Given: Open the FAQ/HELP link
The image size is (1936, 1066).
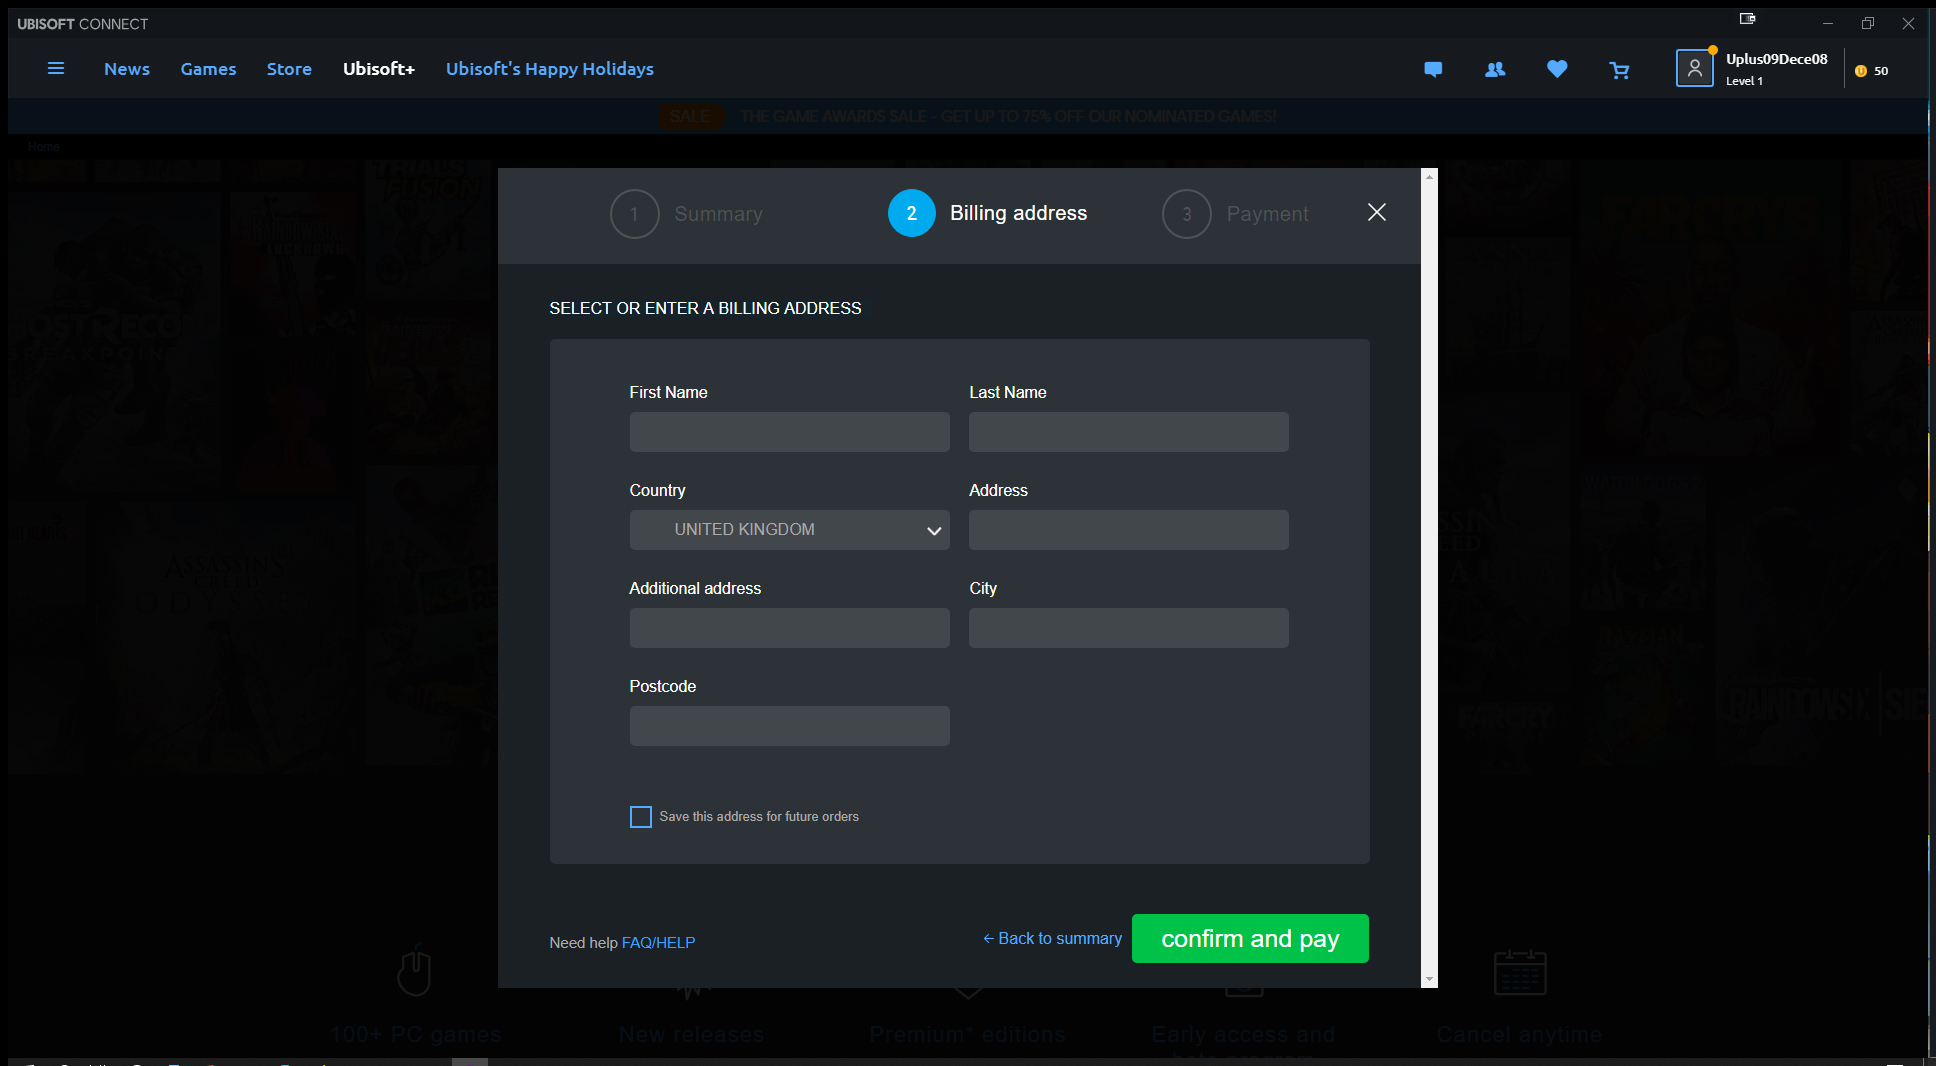Looking at the screenshot, I should pyautogui.click(x=658, y=943).
